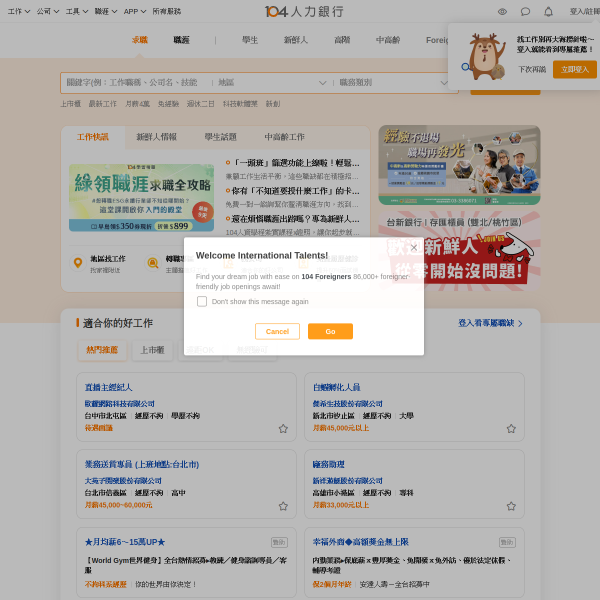The height and width of the screenshot is (600, 600).
Task: Read news 你有「不知道要投什麼工作」的卡
Action: (x=295, y=191)
